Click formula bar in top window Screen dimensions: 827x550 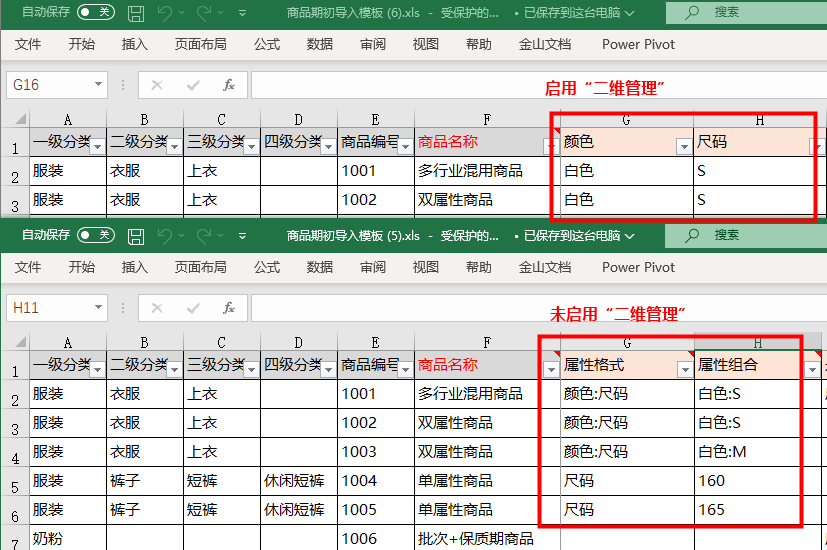point(539,85)
